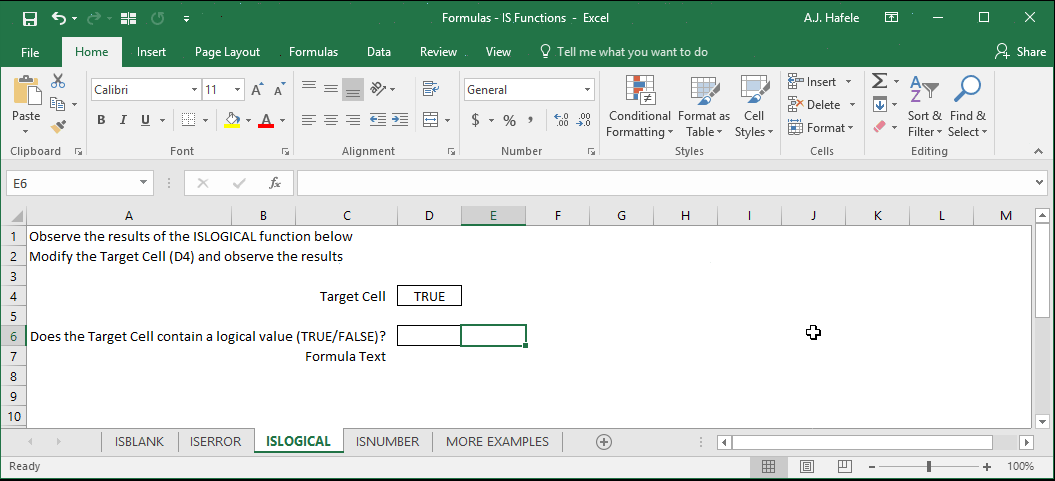Open the font size dropdown
This screenshot has width=1055, height=481.
click(x=238, y=89)
